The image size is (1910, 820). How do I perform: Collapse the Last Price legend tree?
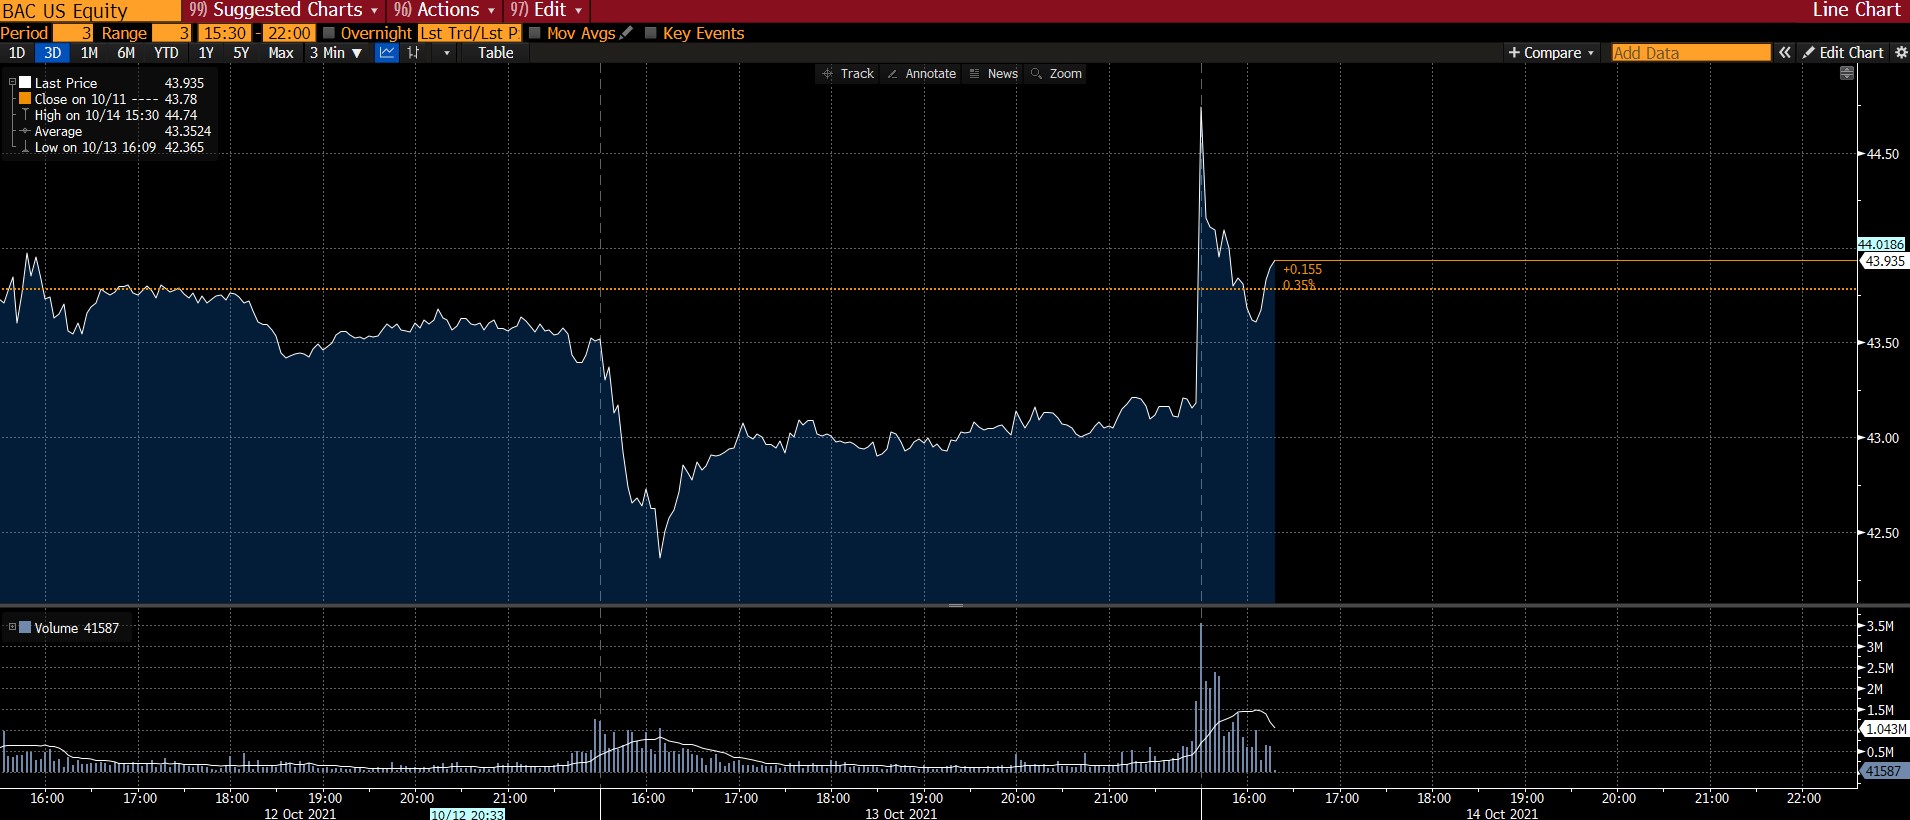tap(12, 83)
